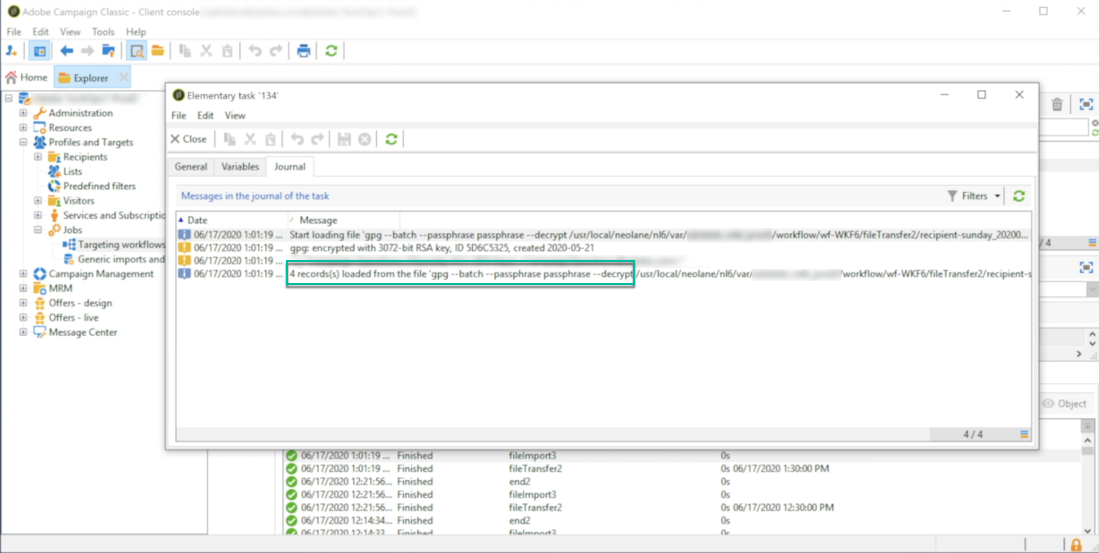Select the 'gpg: encrypted with 3072-bit RSA key' row
1099x553 pixels.
pos(603,247)
